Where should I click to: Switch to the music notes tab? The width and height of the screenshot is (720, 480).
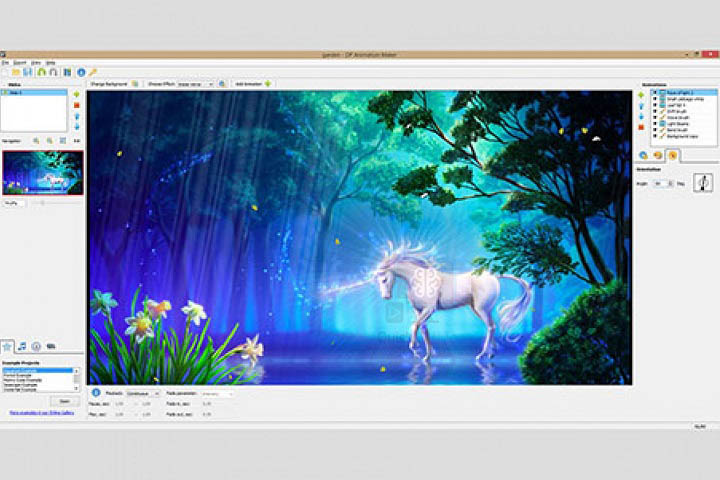[x=22, y=346]
